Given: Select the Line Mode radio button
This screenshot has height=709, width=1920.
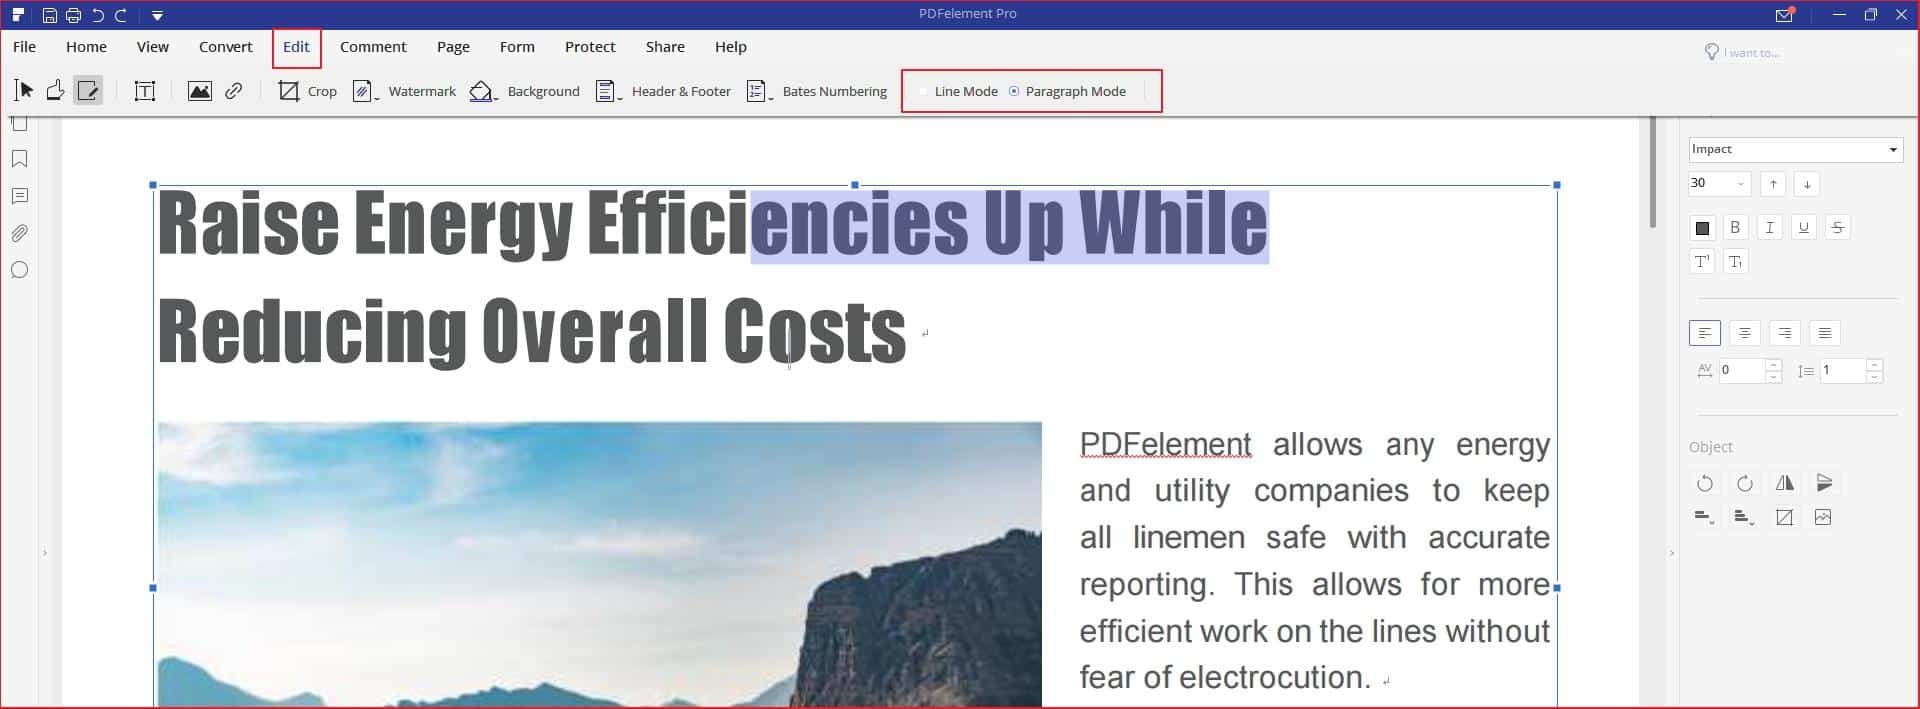Looking at the screenshot, I should click(923, 91).
